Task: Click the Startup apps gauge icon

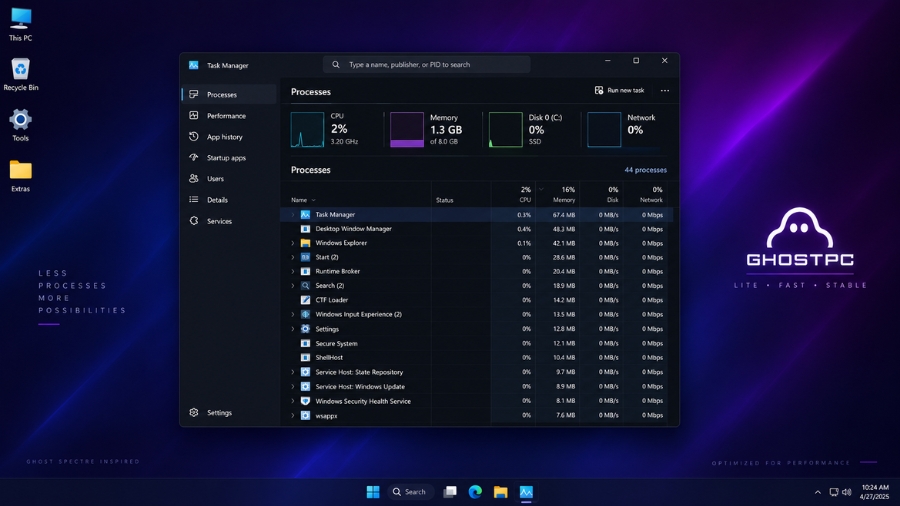Action: (194, 157)
